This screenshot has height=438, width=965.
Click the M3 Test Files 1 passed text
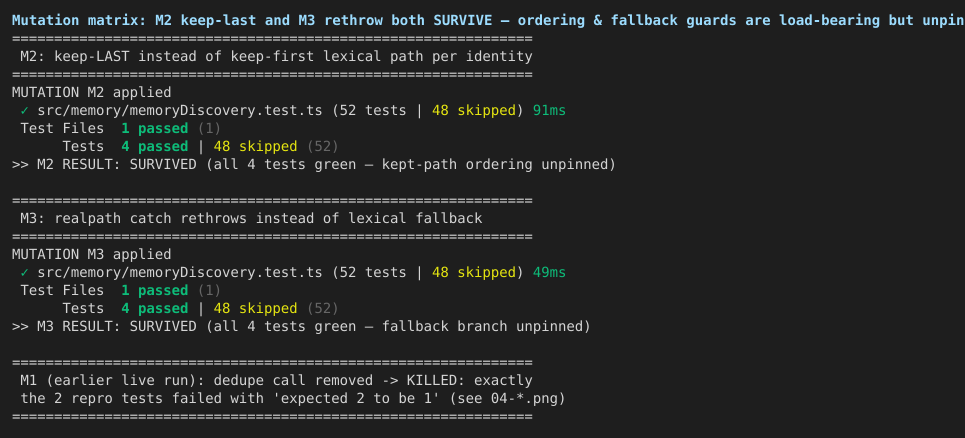click(154, 290)
